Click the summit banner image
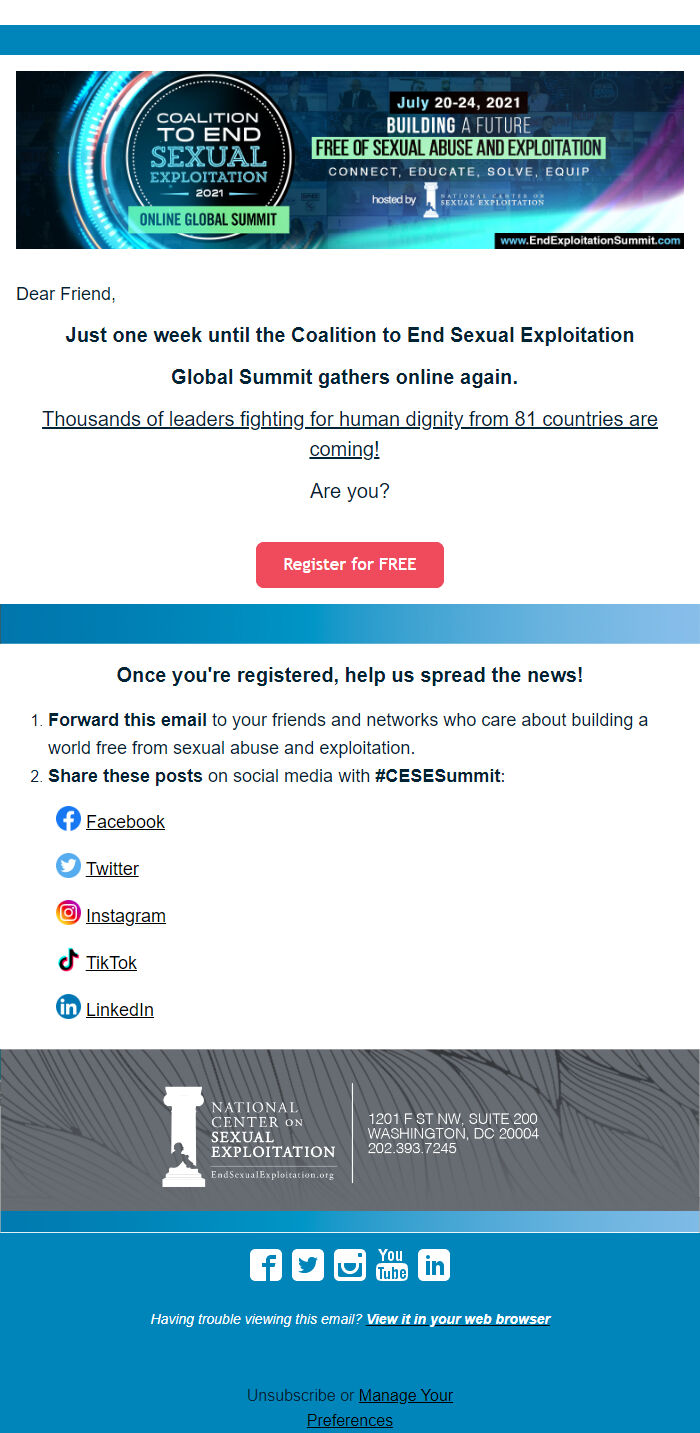Image resolution: width=700 pixels, height=1433 pixels. [x=350, y=160]
